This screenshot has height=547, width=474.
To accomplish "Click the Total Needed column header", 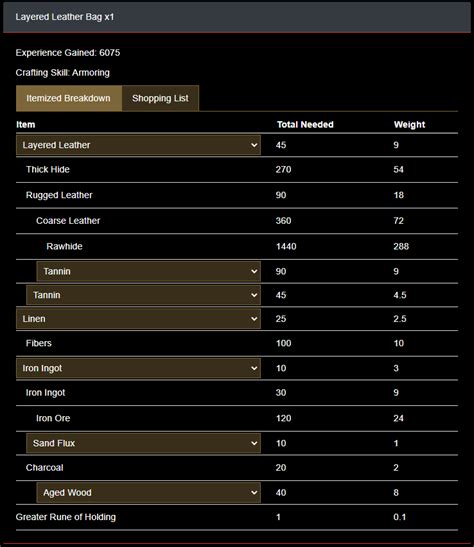I will tap(305, 125).
